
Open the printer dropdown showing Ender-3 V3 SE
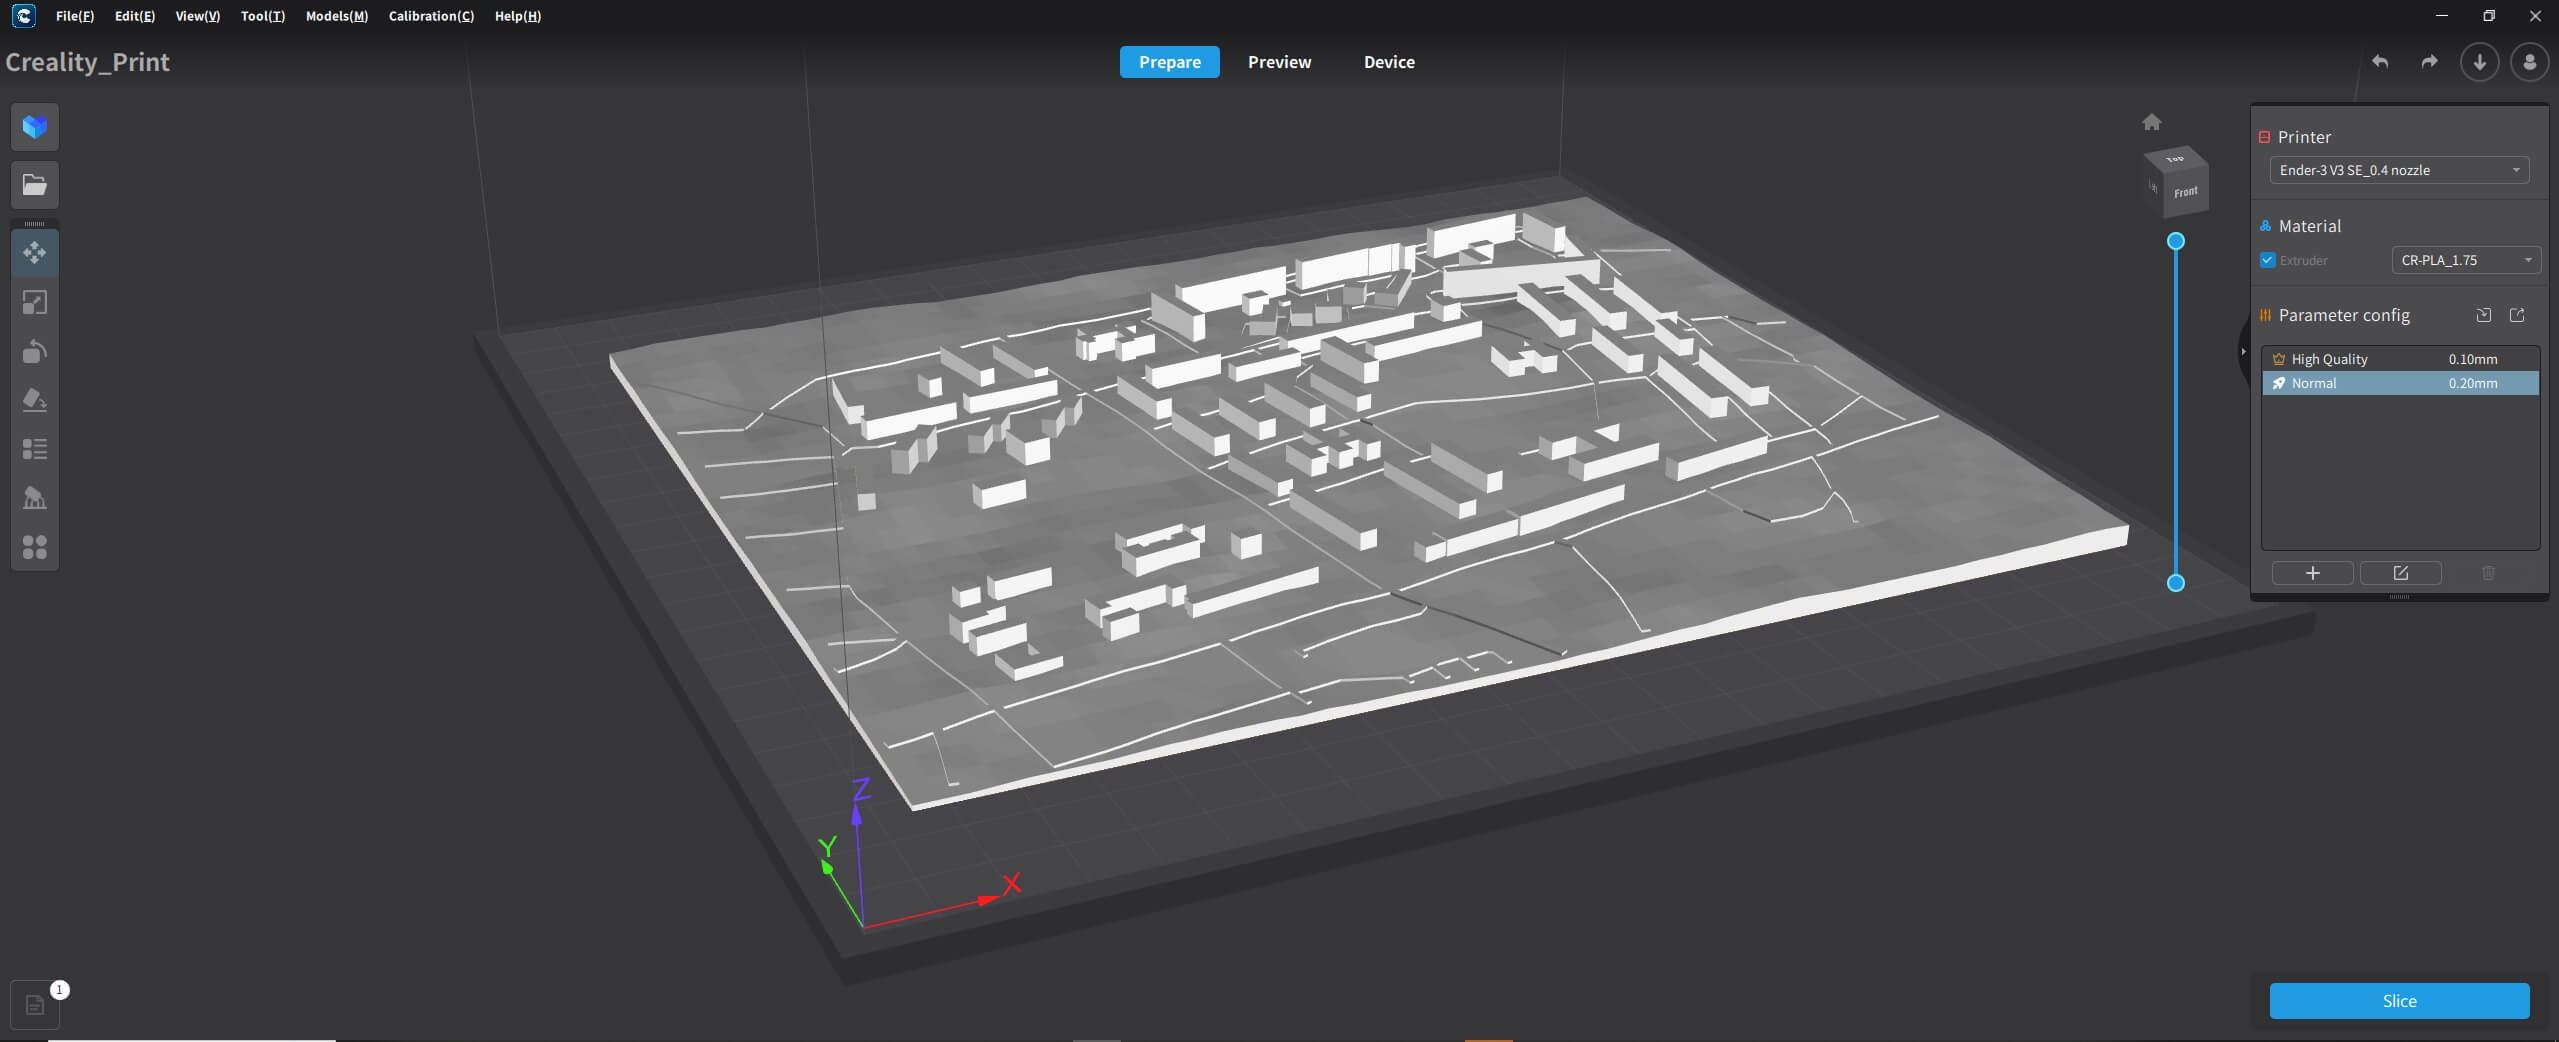click(2398, 170)
